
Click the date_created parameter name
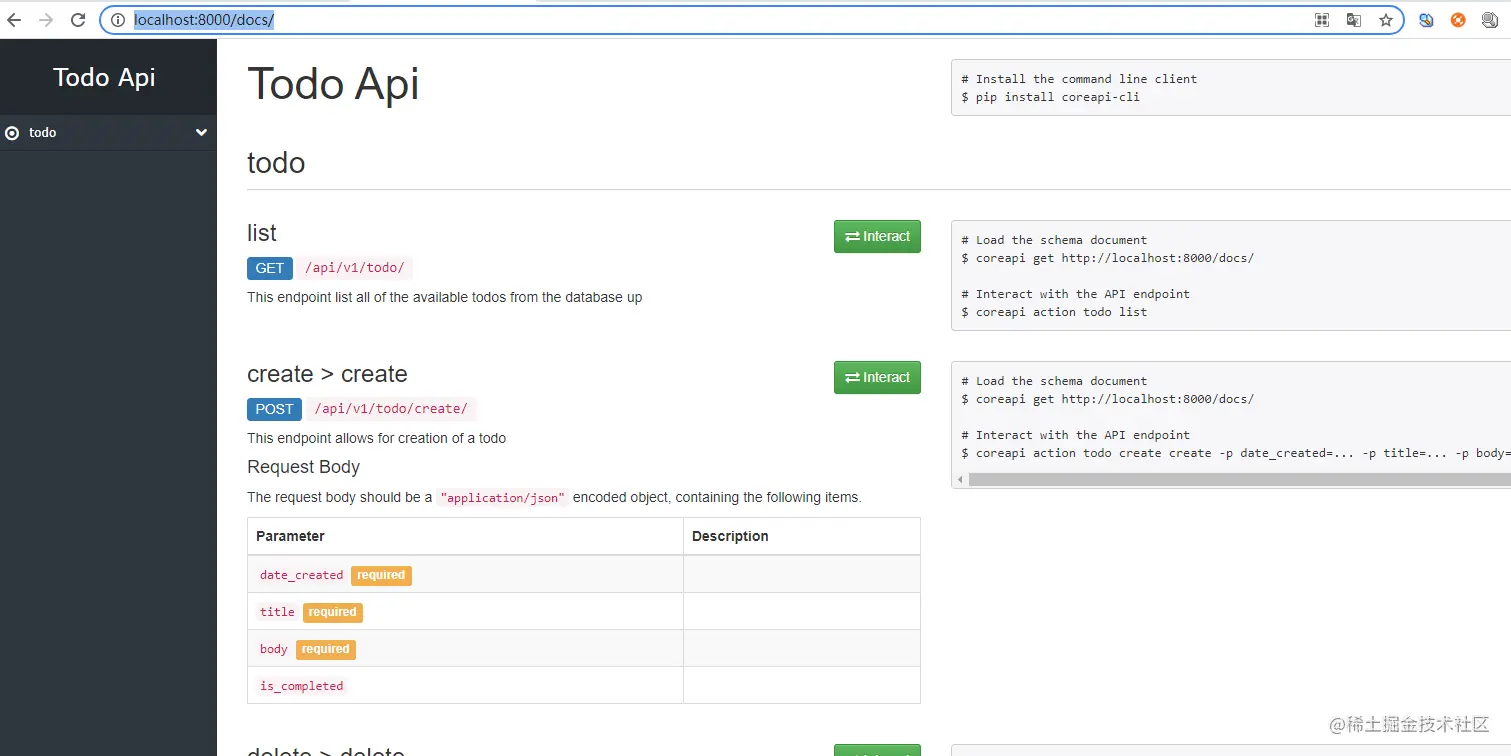click(301, 575)
